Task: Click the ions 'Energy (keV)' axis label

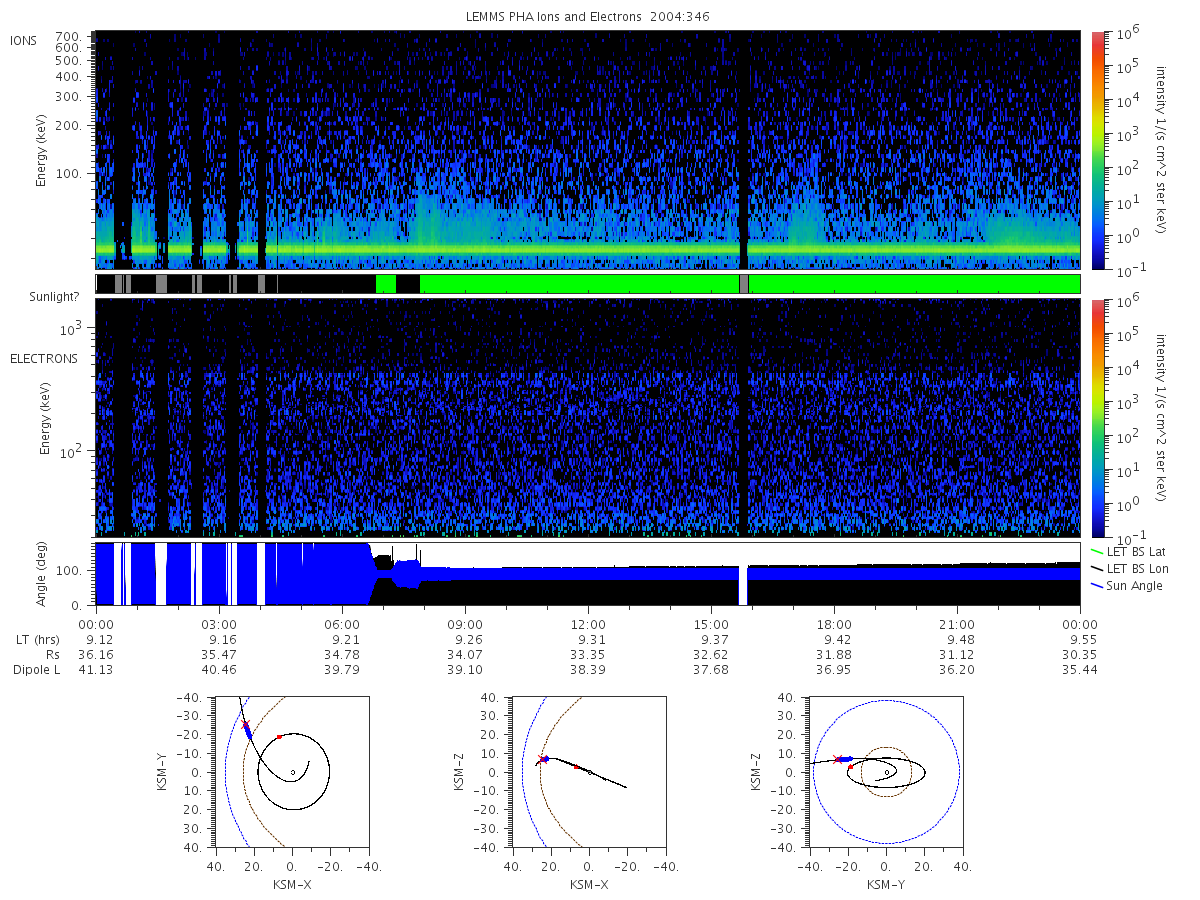Action: coord(43,151)
